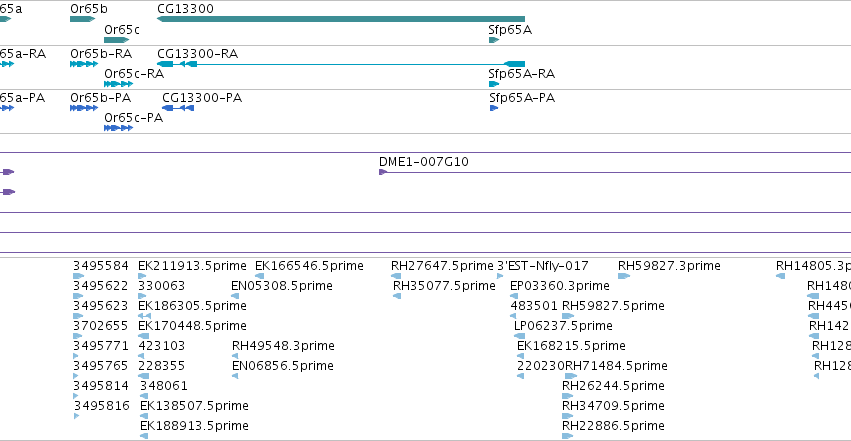The image size is (851, 441).
Task: Click the Sfp65A-RA transcript glyph
Action: click(x=494, y=84)
